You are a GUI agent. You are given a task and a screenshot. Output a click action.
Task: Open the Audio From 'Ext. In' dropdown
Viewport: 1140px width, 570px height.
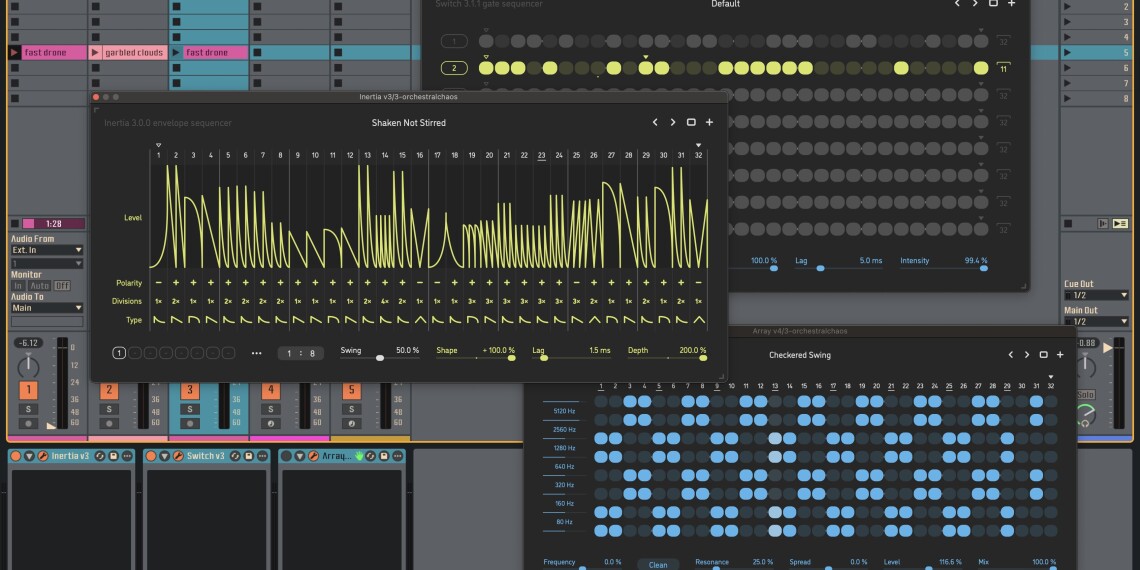click(46, 250)
